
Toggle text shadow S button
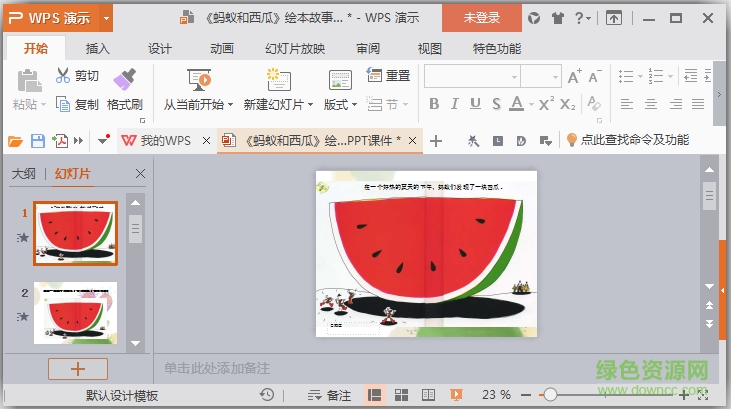coord(497,104)
